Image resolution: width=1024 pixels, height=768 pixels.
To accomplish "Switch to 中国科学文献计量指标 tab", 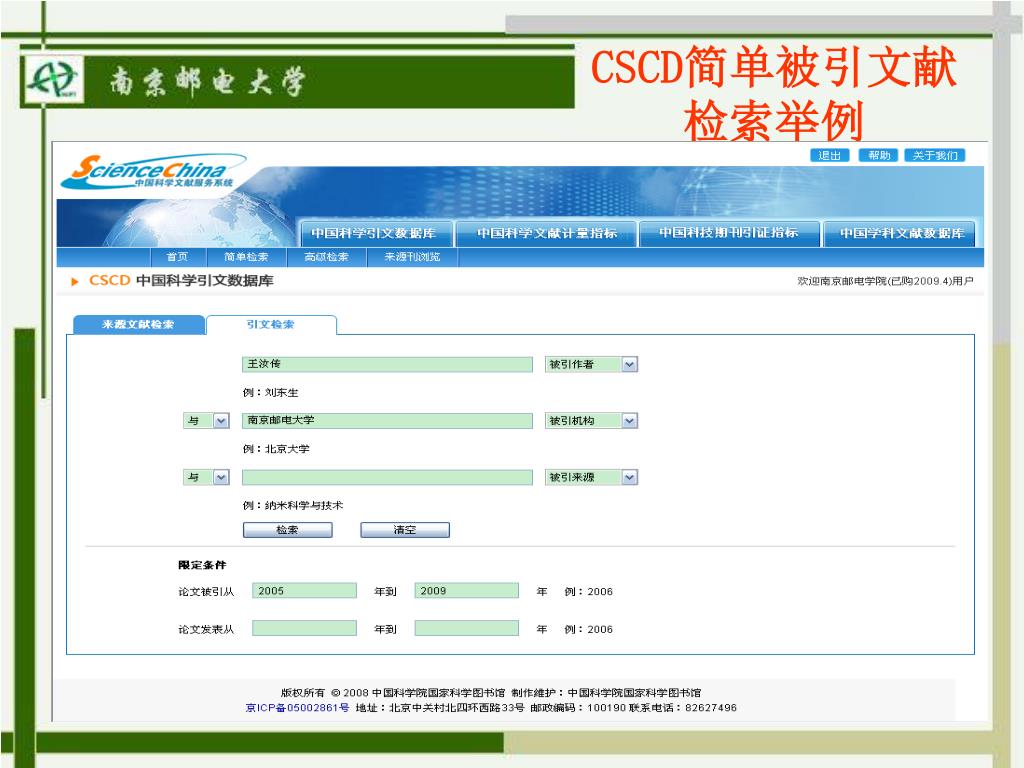I will click(547, 233).
